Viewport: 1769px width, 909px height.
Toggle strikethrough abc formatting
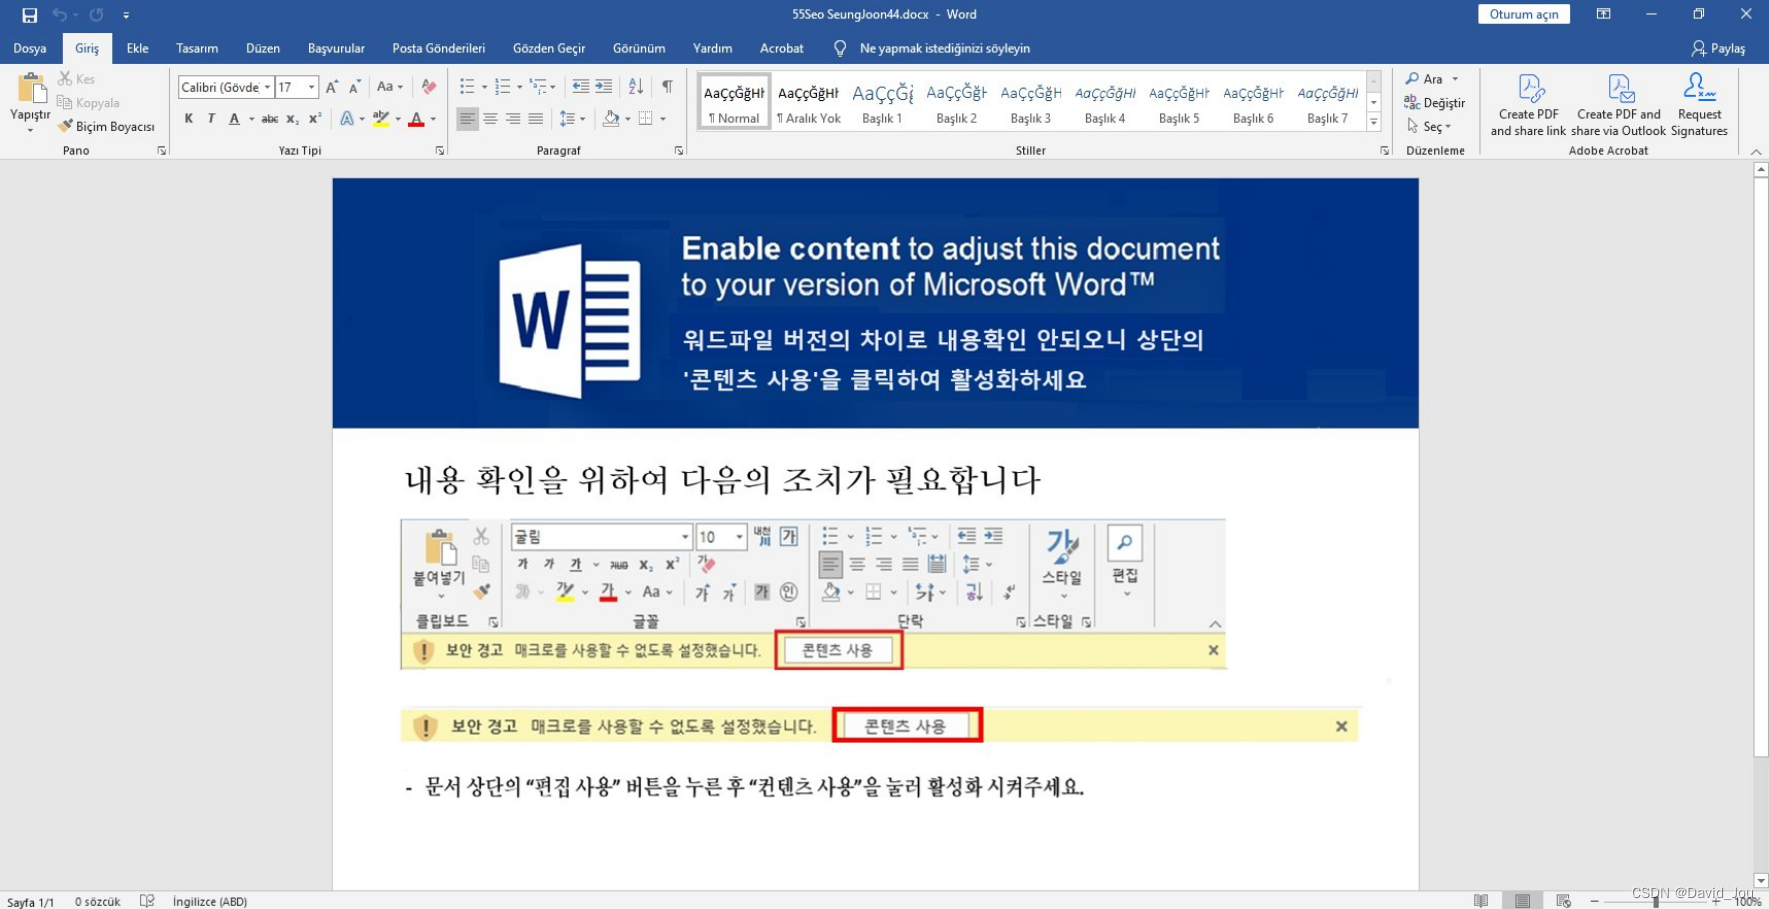pos(270,119)
